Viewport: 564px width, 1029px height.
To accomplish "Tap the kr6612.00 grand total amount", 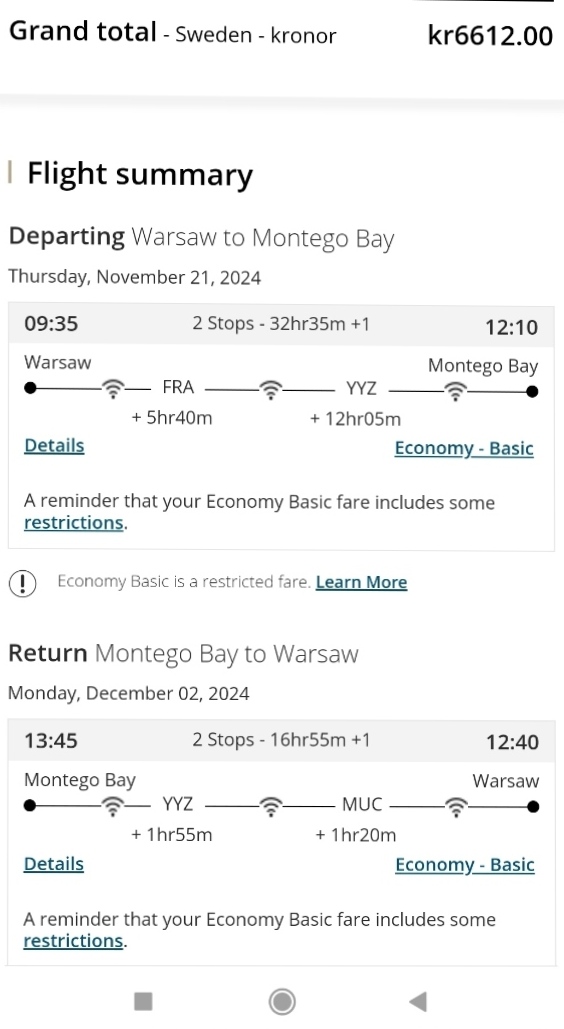I will point(490,35).
